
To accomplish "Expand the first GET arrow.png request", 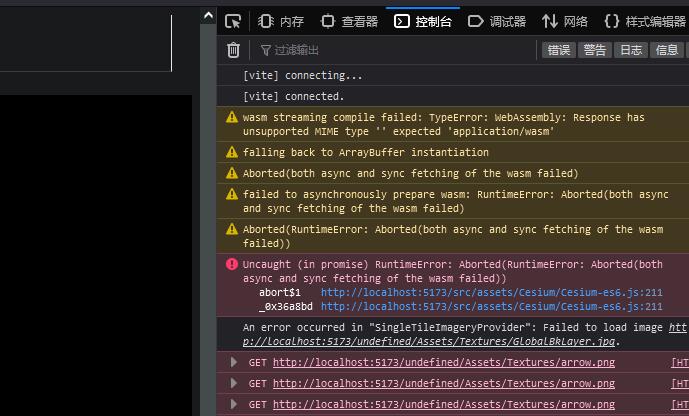I will tap(234, 362).
